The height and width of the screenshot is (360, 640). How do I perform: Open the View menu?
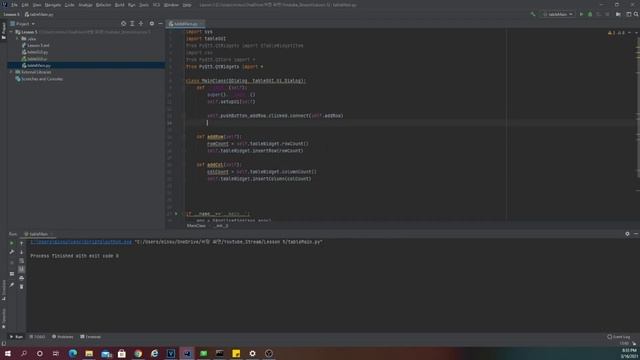pyautogui.click(x=37, y=5)
